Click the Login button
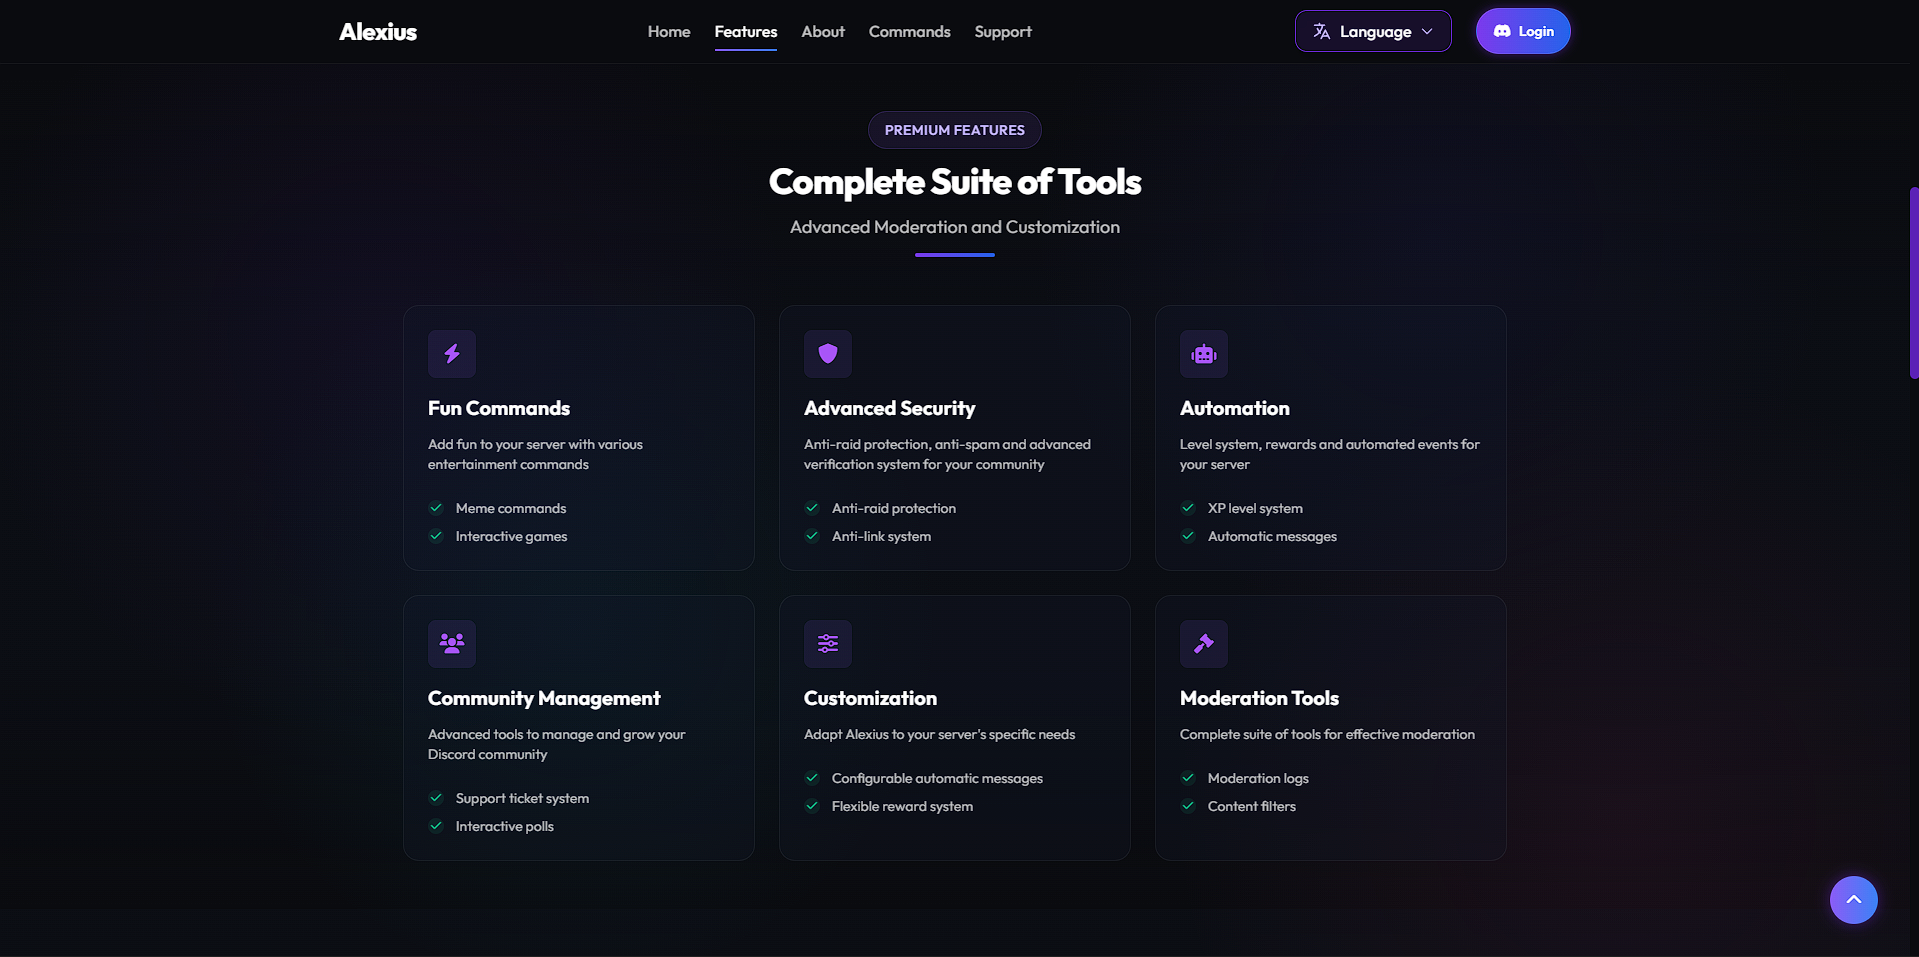Screen dimensions: 1919x957 (x=1522, y=31)
